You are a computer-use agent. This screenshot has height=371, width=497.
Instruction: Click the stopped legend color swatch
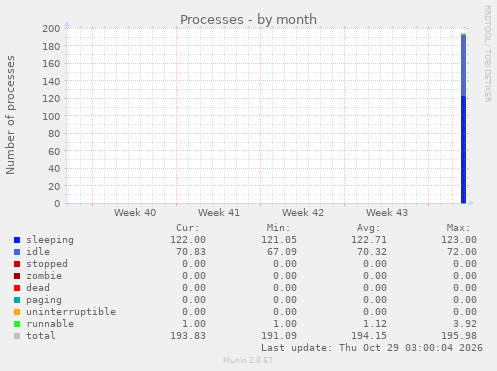pos(17,264)
